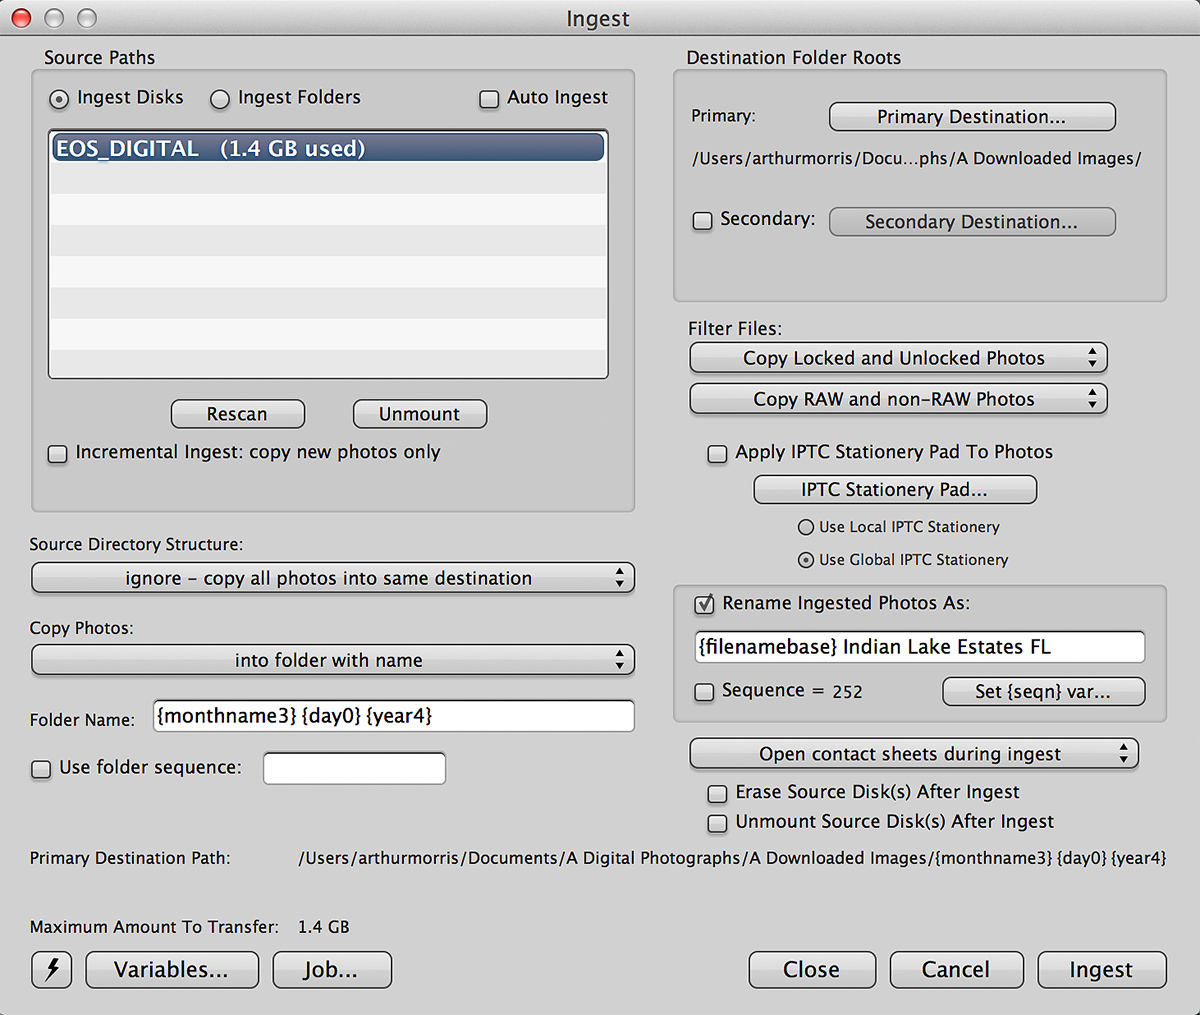Click the full Primary Destination Path text

732,858
